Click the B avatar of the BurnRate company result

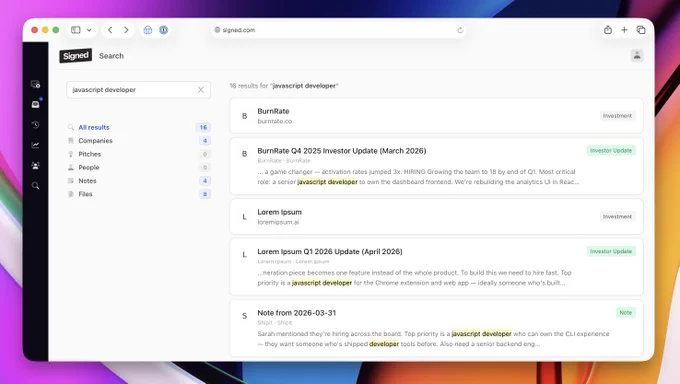click(245, 116)
